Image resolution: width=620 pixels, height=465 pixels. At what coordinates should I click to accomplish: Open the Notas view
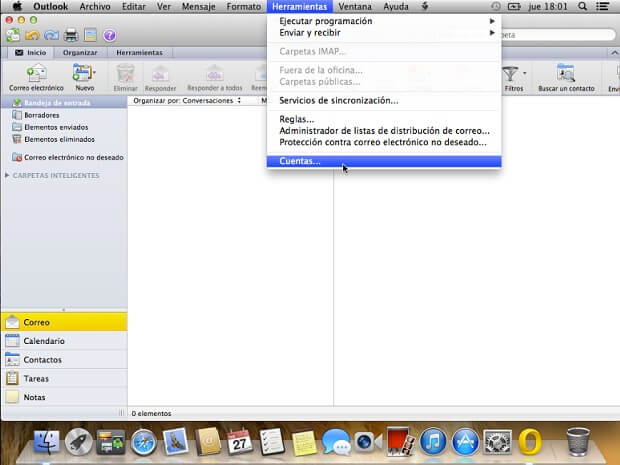pyautogui.click(x=64, y=397)
